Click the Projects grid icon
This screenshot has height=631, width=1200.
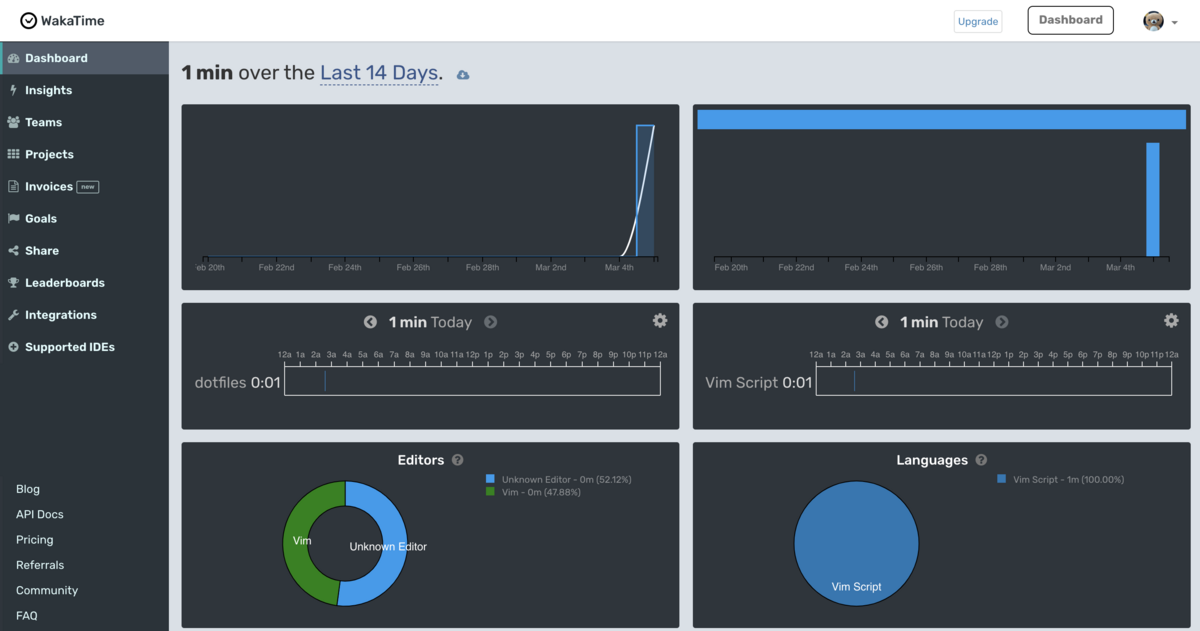13,154
